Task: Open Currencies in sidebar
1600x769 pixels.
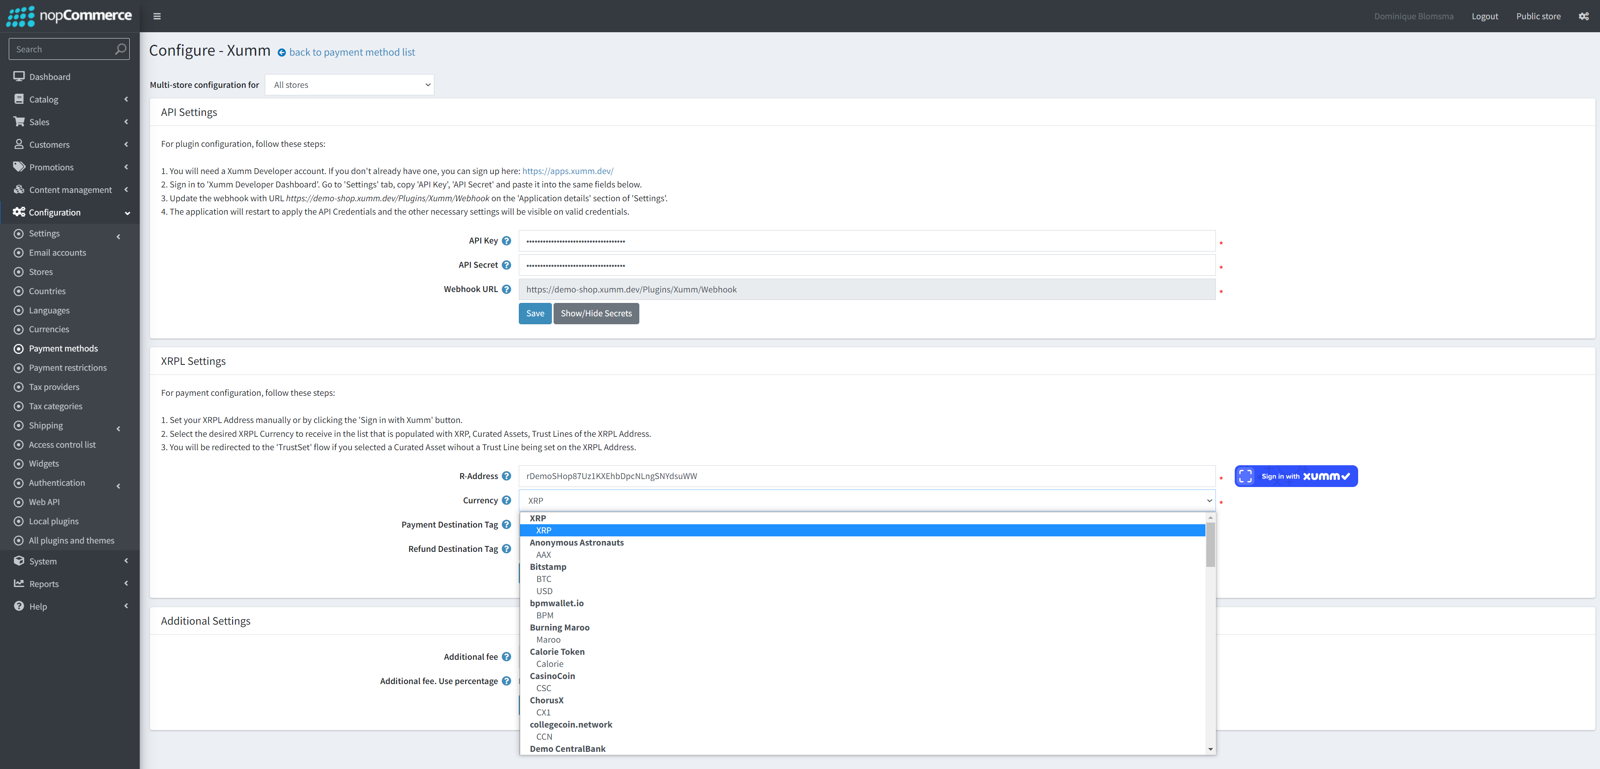Action: click(x=49, y=329)
